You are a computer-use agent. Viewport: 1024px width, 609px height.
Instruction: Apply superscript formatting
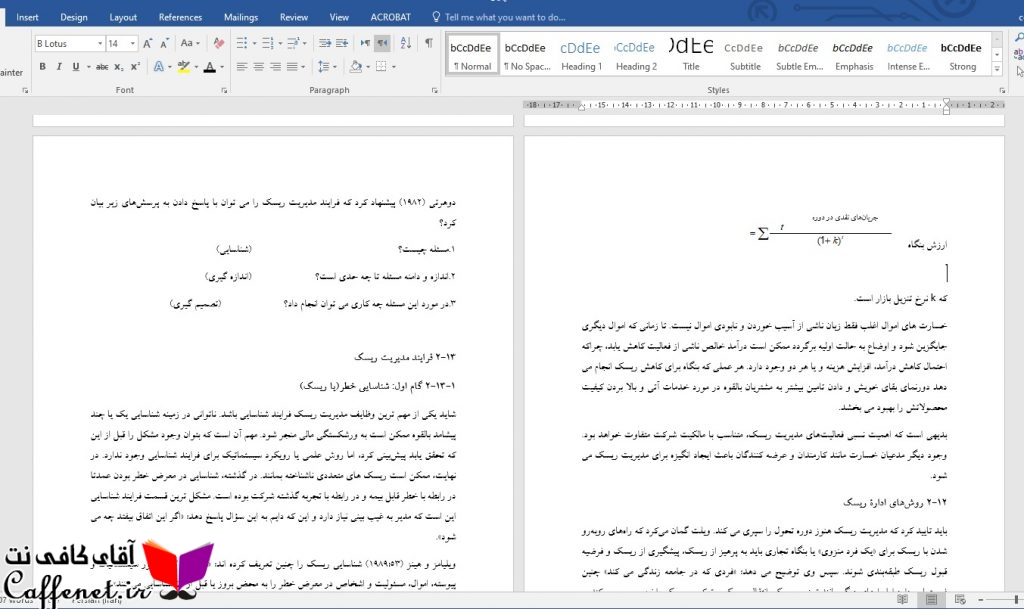pos(135,67)
